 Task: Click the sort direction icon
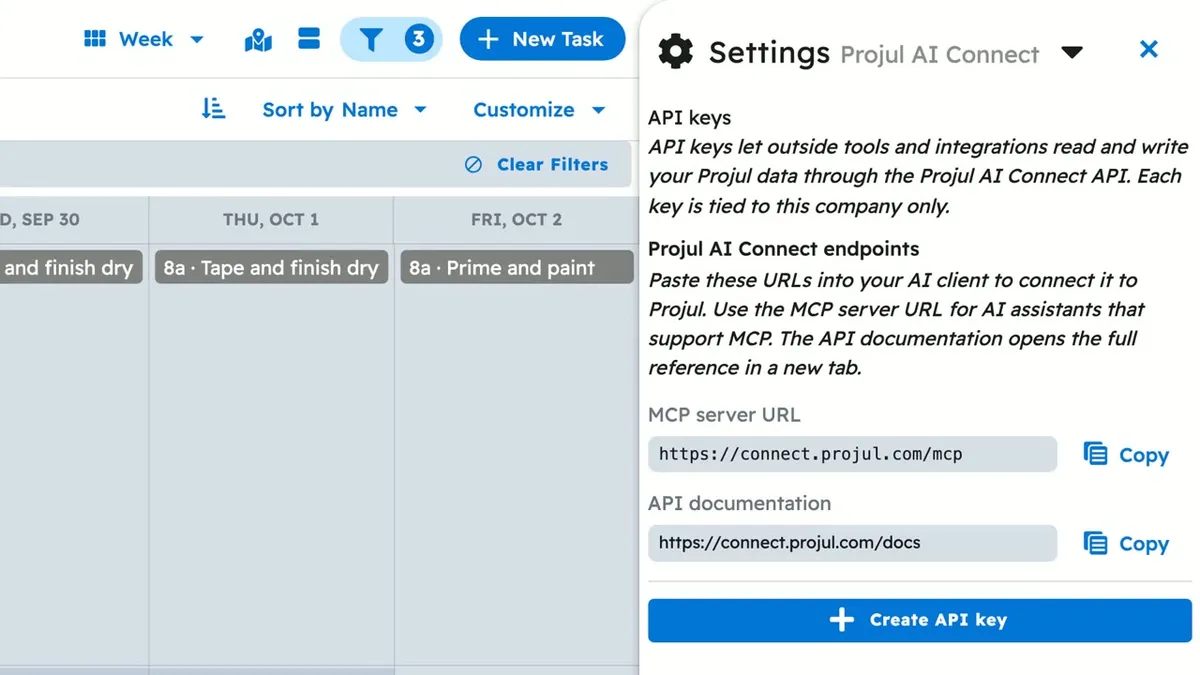(213, 109)
